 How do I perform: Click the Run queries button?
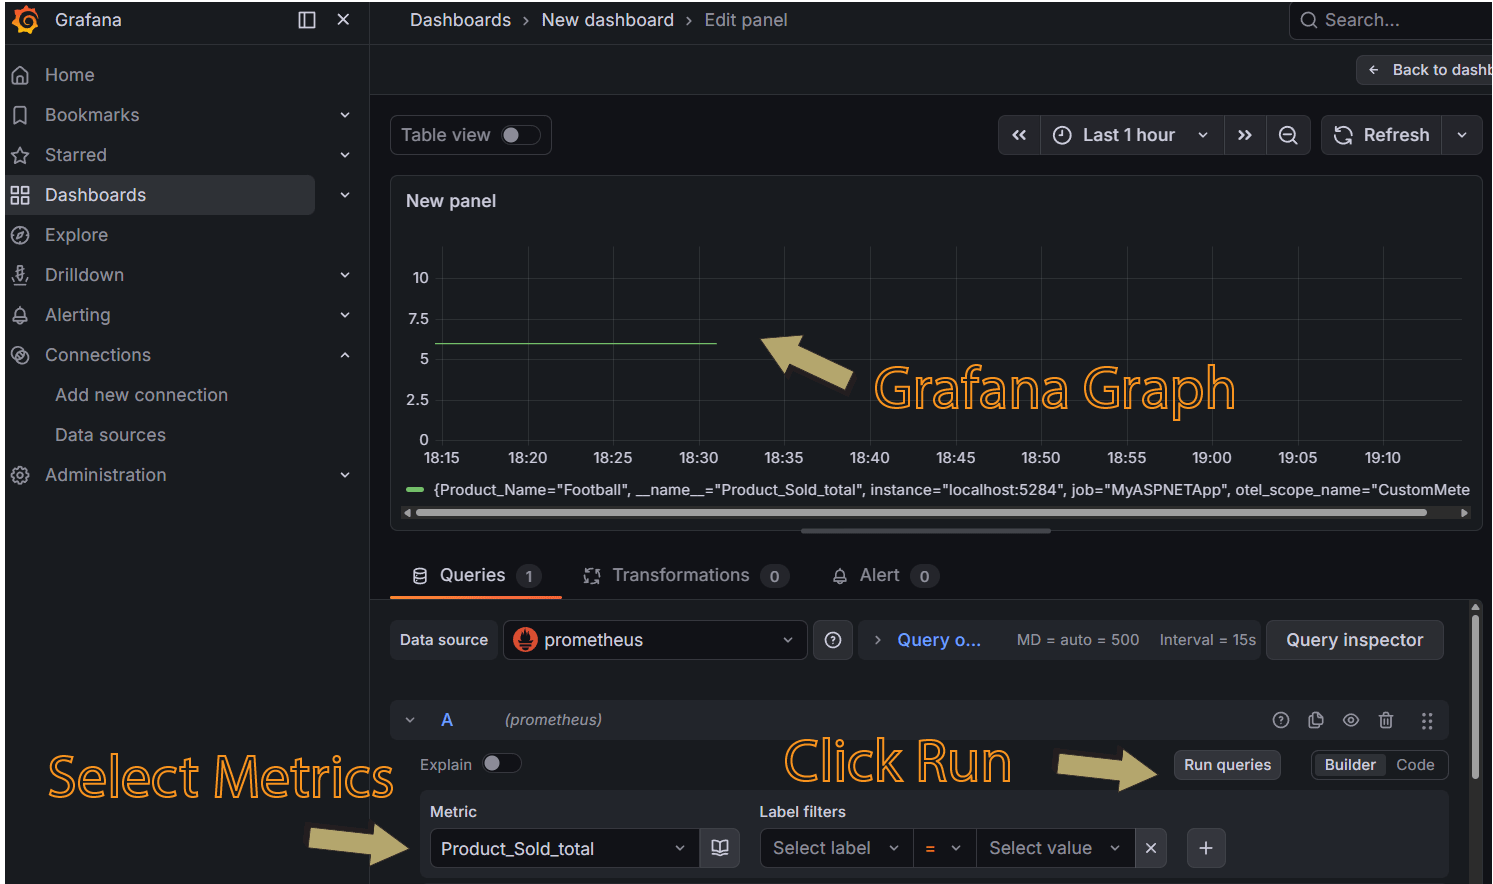click(1227, 764)
